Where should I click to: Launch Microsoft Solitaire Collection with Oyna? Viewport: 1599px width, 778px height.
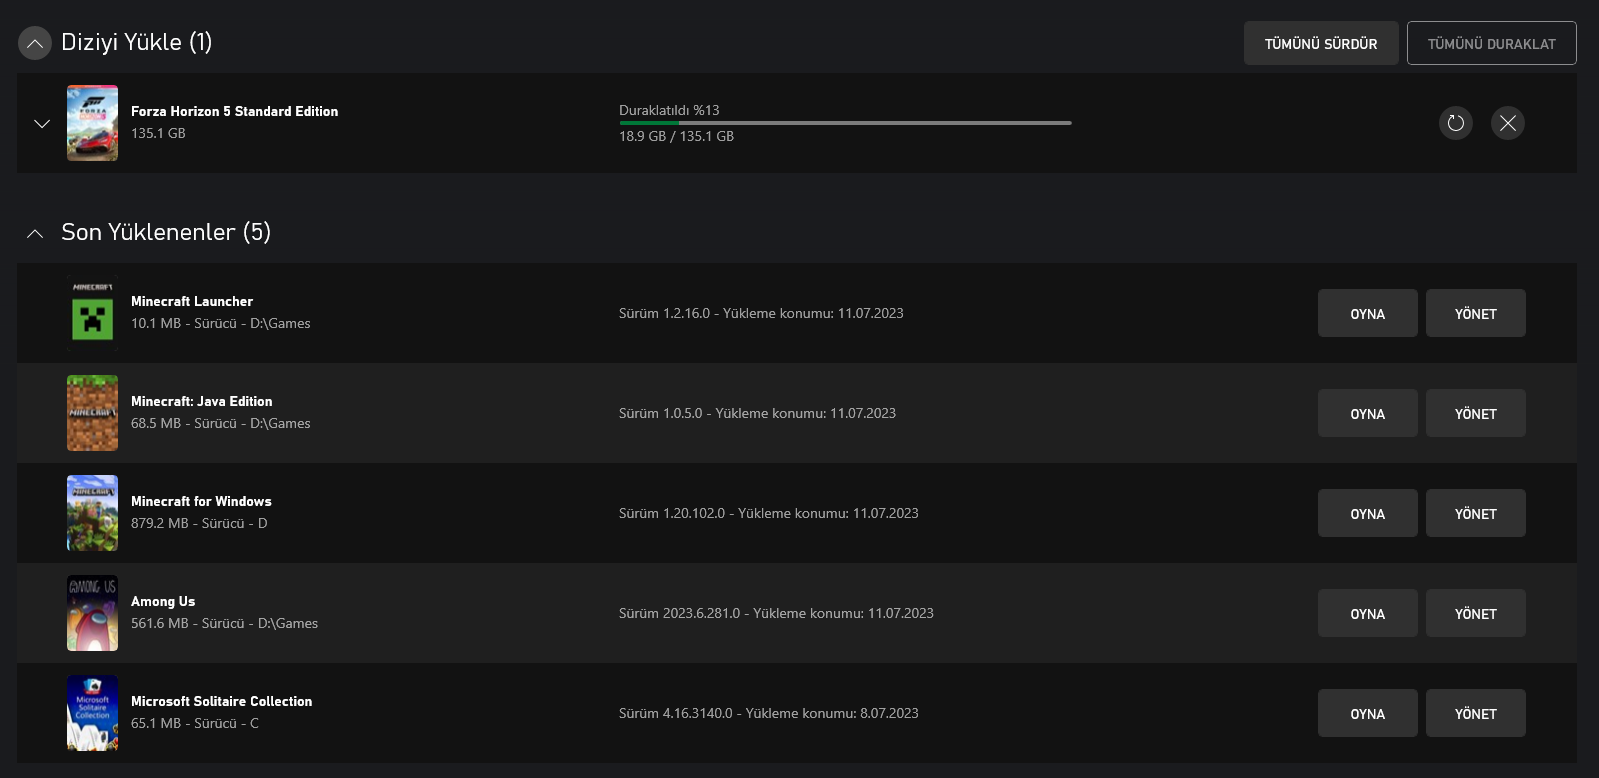point(1367,714)
